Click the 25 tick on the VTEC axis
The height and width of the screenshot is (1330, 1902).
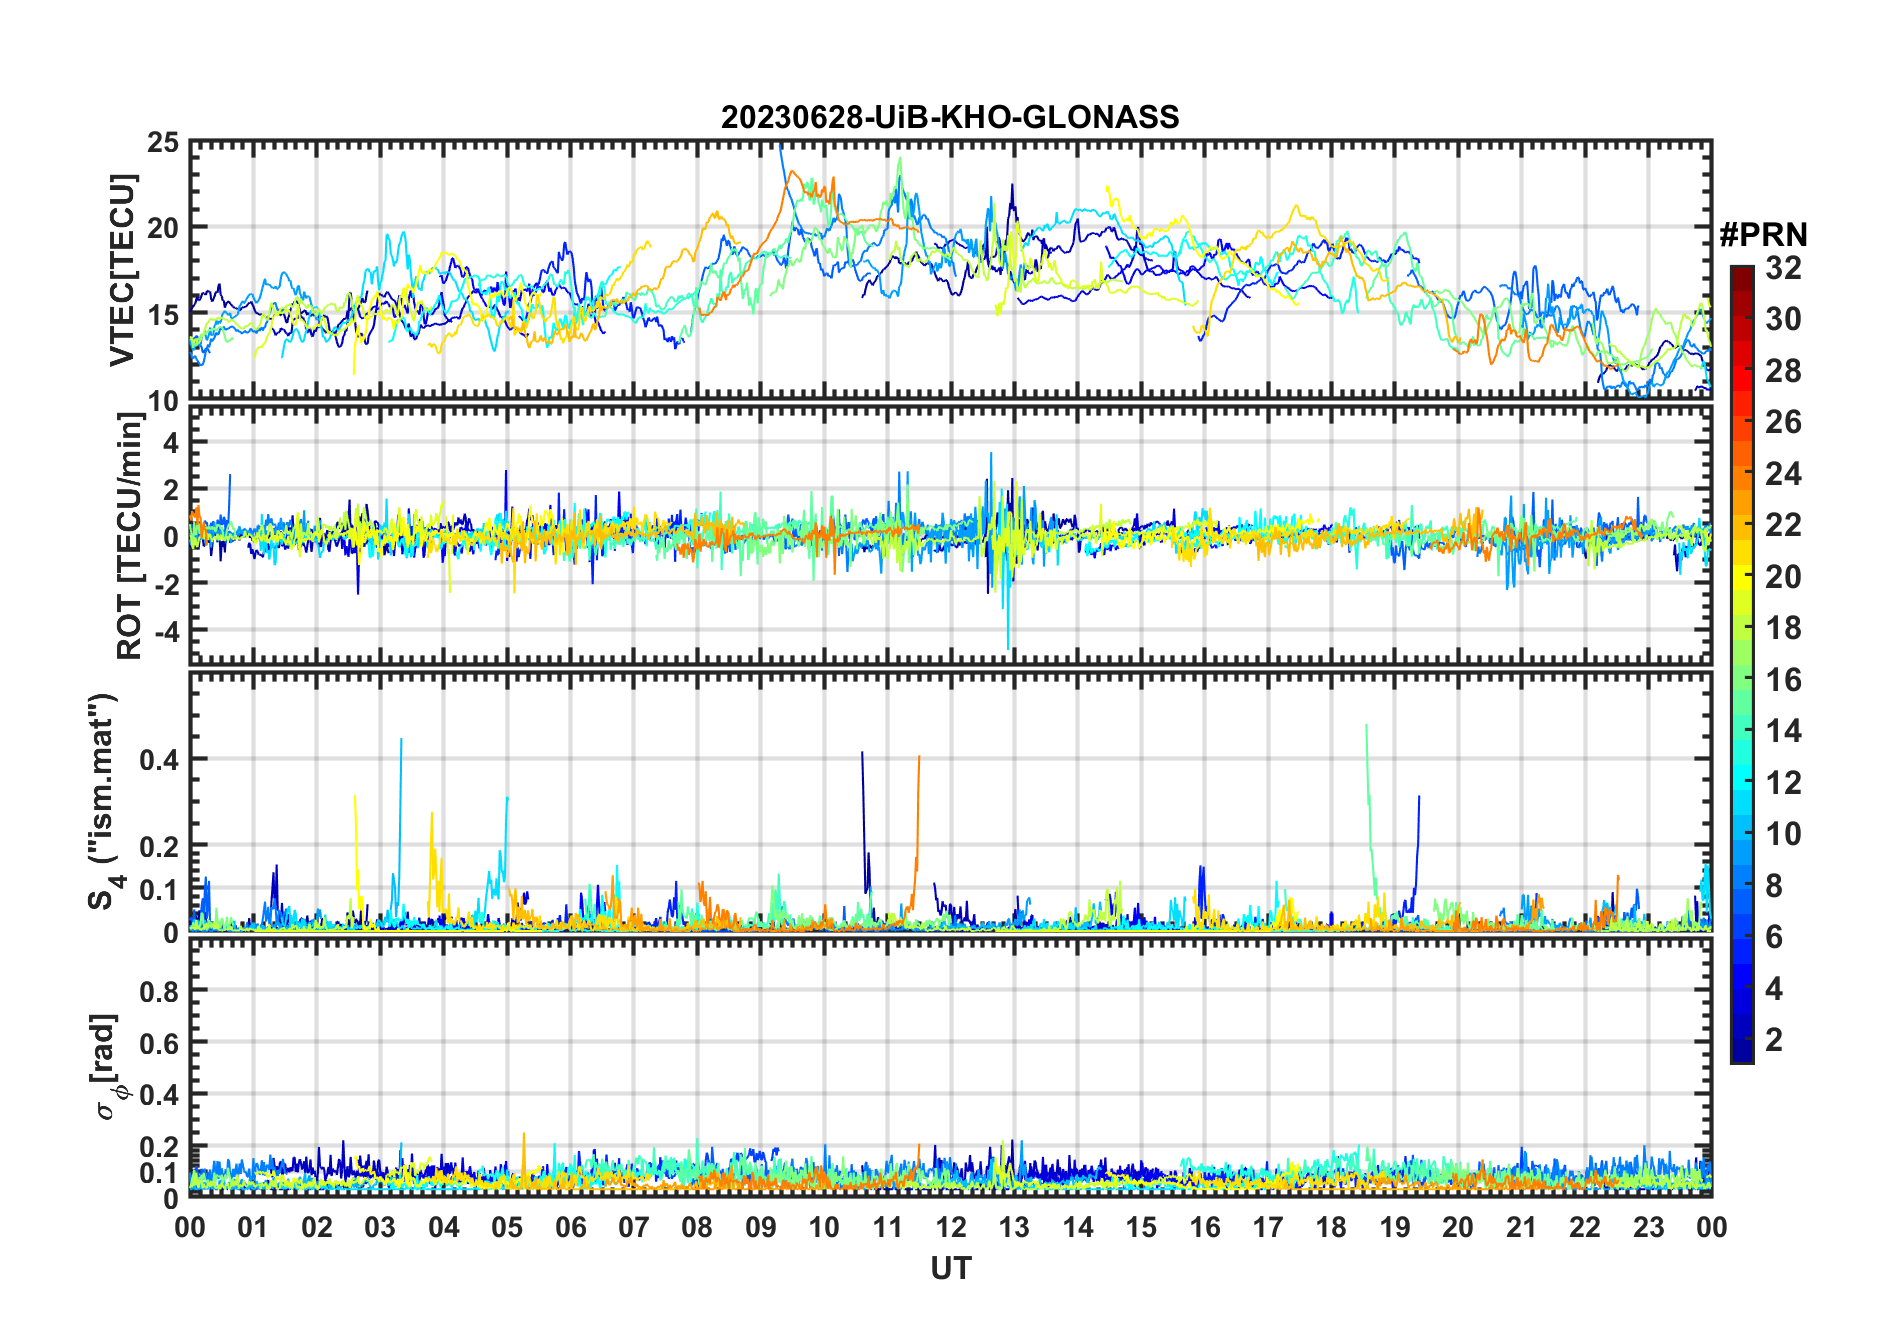click(x=163, y=143)
